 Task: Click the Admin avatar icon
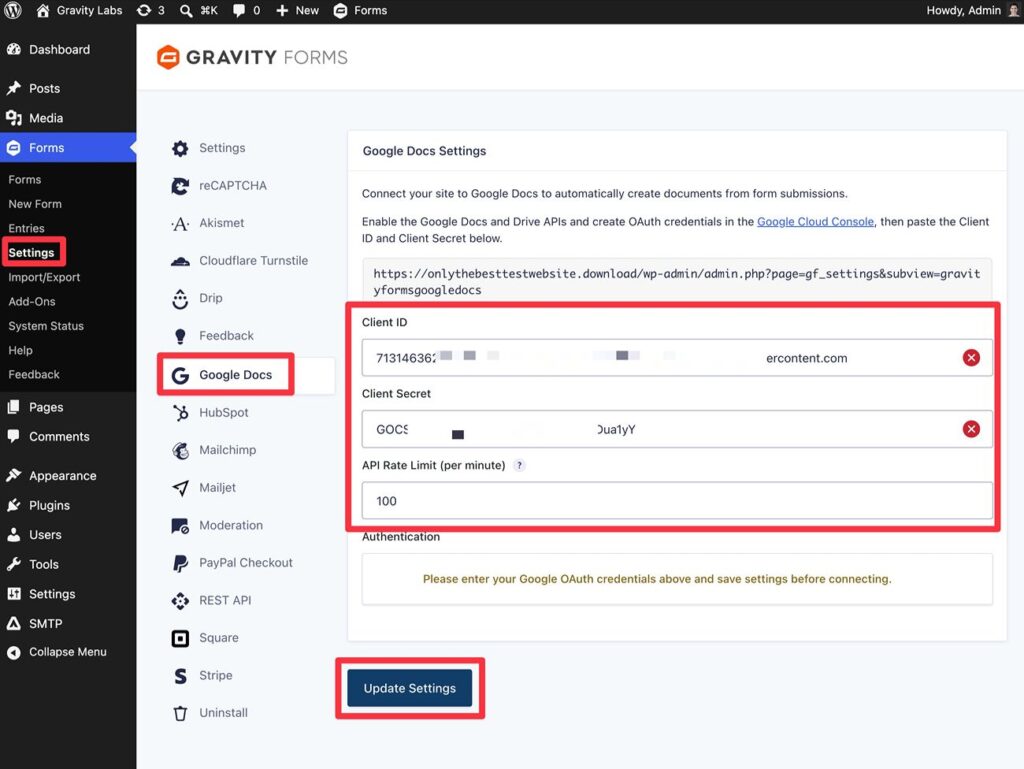point(1013,10)
